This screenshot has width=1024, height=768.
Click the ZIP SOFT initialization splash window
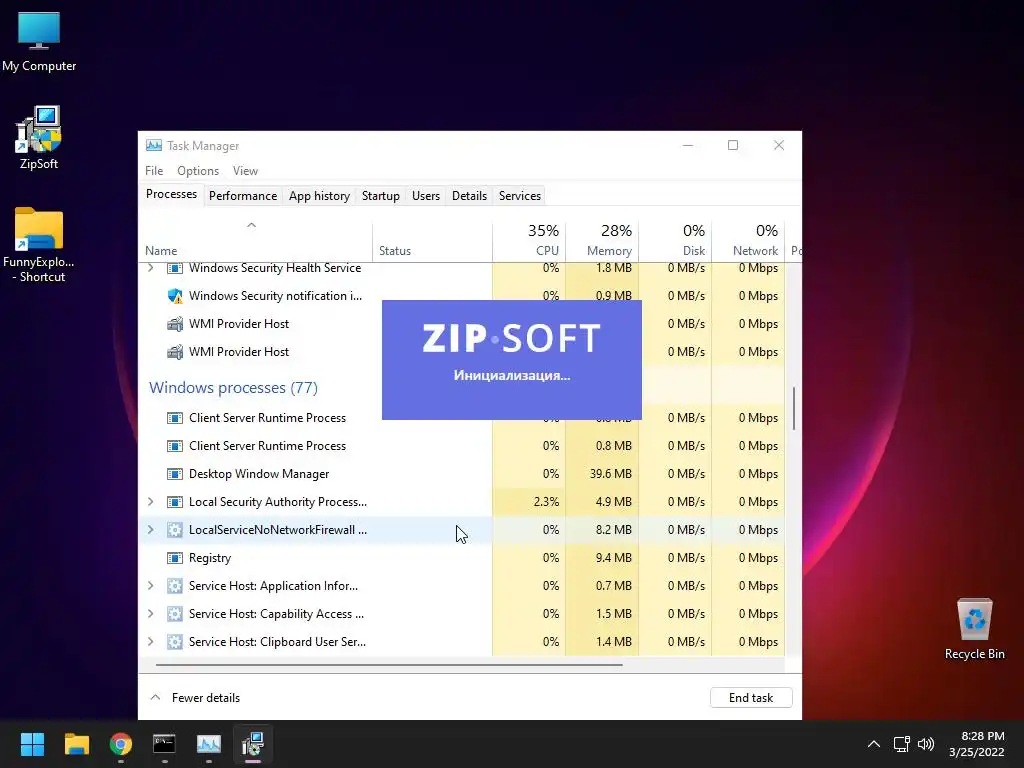[x=511, y=360]
